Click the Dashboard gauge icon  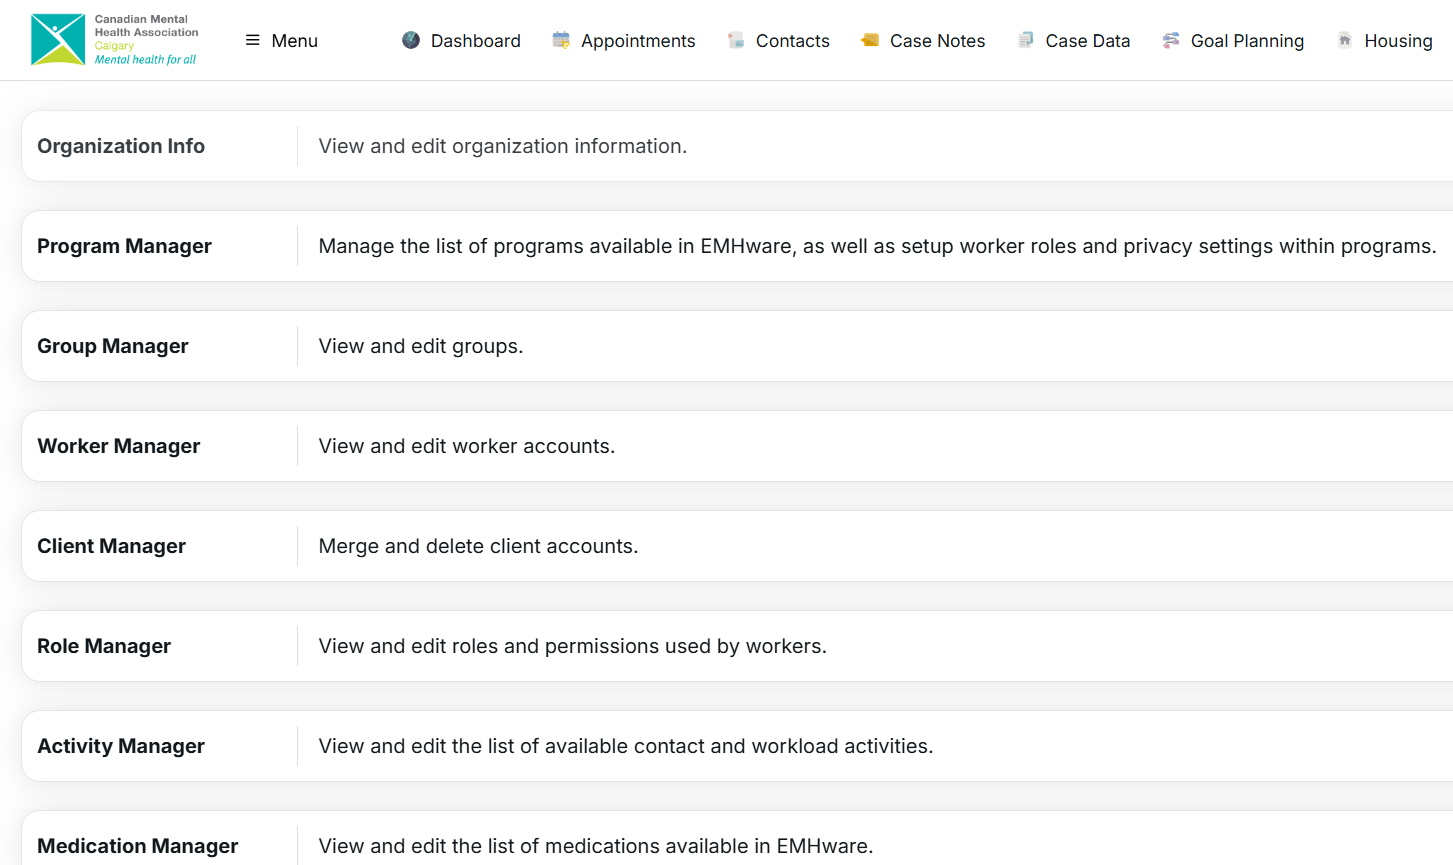click(411, 40)
